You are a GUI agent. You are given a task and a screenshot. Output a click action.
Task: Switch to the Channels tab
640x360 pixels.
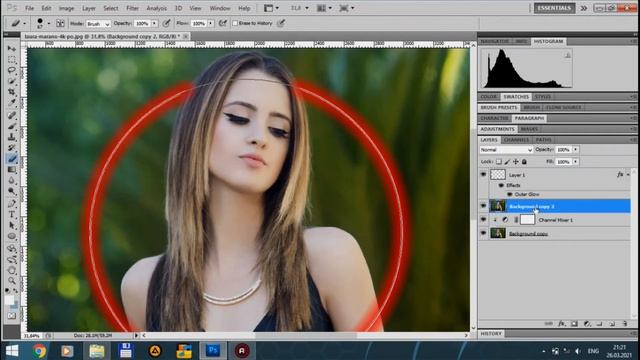point(516,140)
